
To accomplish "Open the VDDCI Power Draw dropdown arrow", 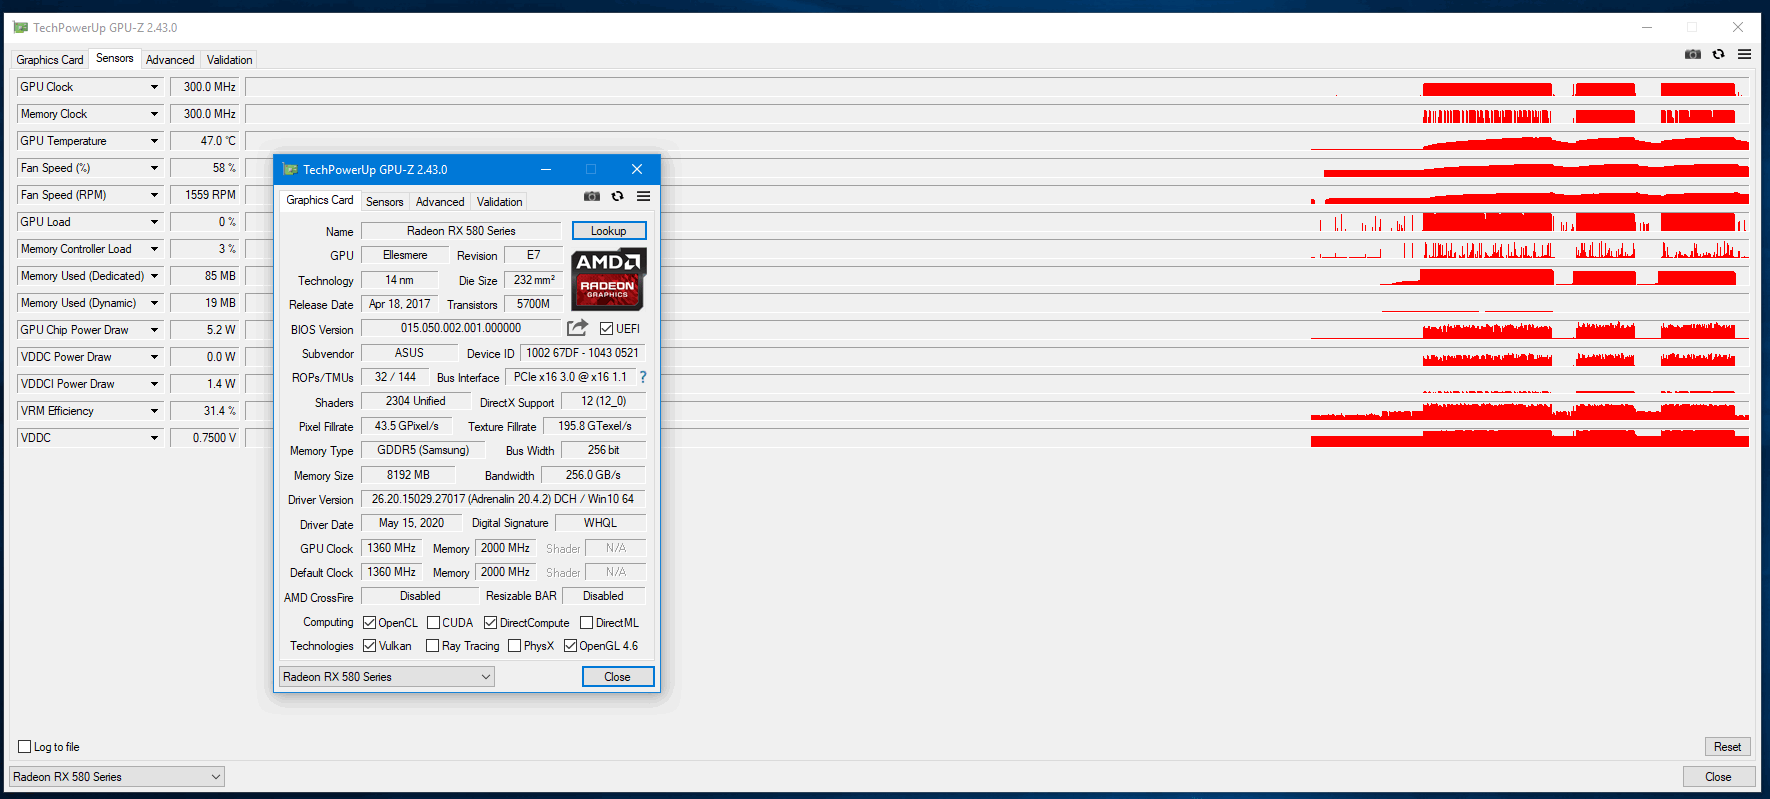I will click(154, 384).
